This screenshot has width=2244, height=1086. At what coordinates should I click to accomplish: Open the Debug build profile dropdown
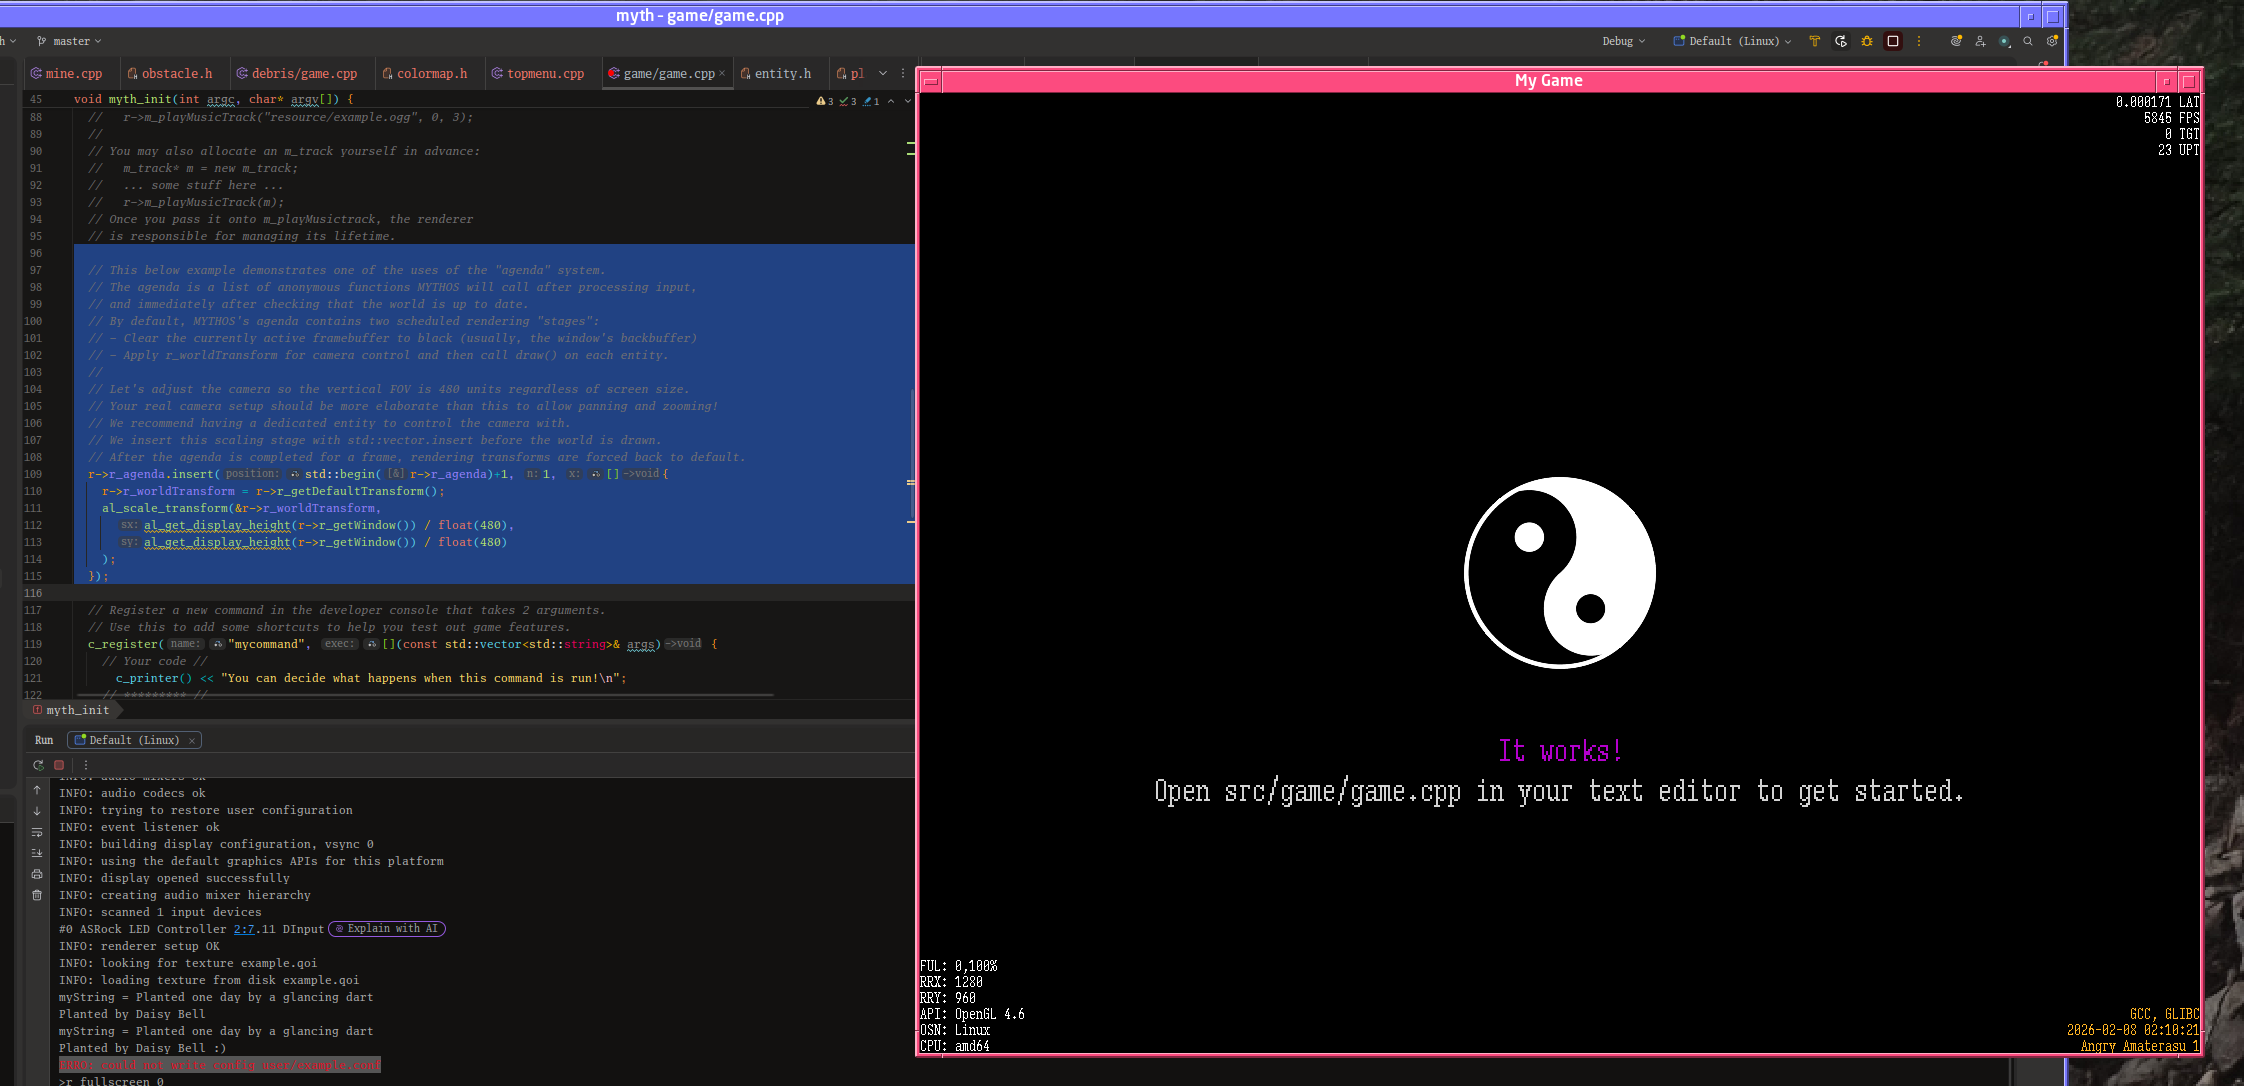1623,41
